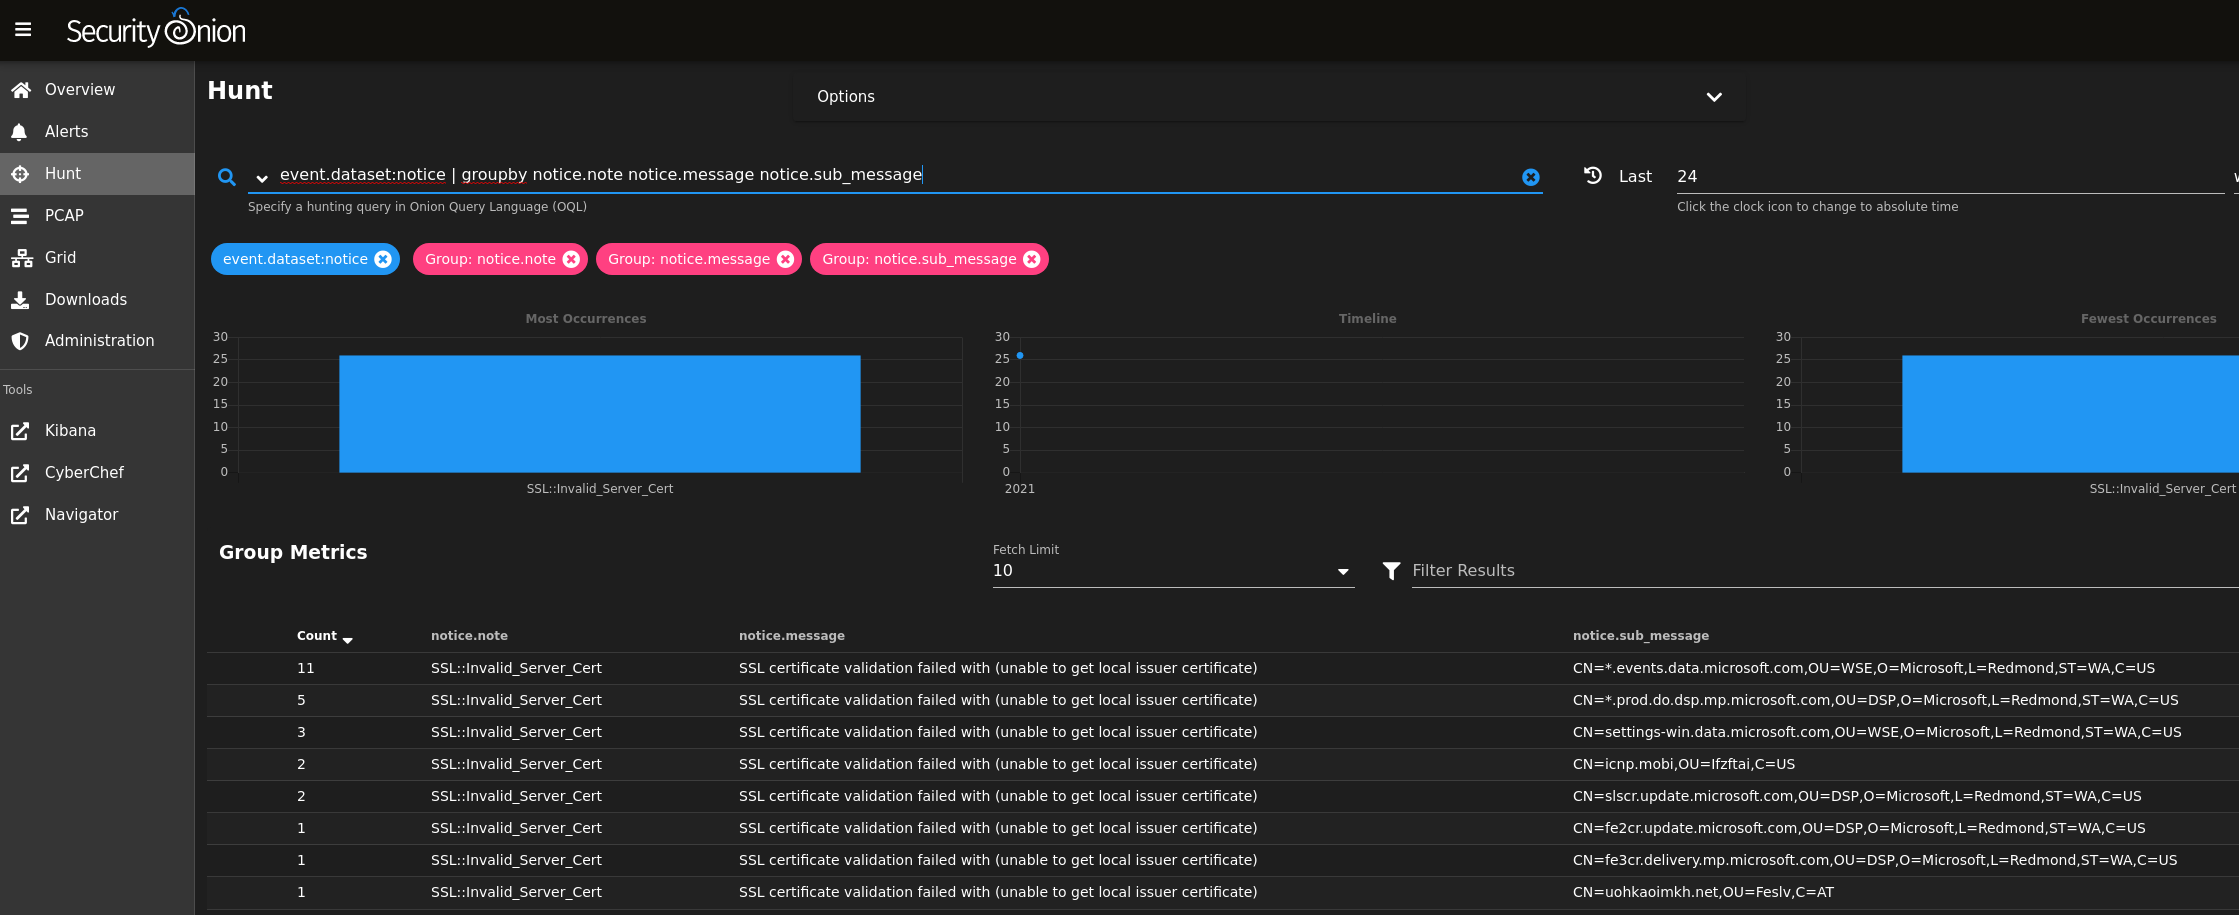This screenshot has width=2239, height=915.
Task: Click the Most Occurrences blue bar
Action: pos(600,414)
